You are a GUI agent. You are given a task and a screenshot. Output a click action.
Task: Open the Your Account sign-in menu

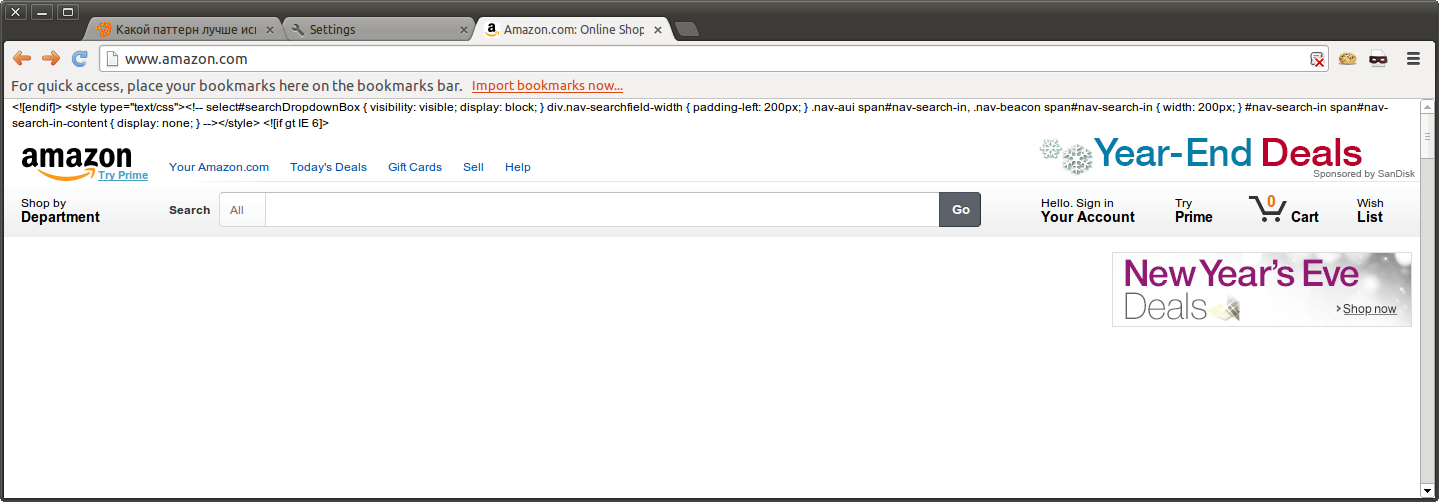[1088, 210]
